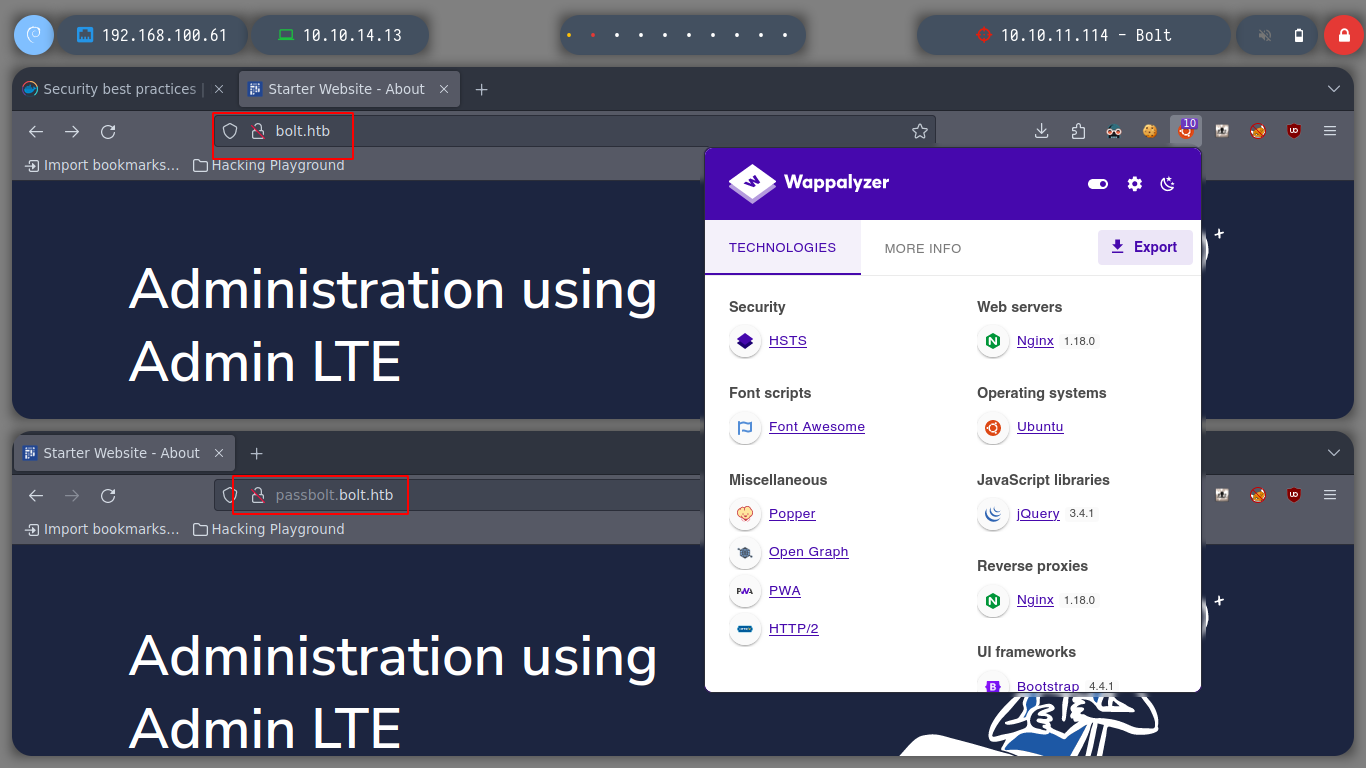The width and height of the screenshot is (1366, 768).
Task: Click the padlock icon beside bolt.htb
Action: pyautogui.click(x=257, y=131)
